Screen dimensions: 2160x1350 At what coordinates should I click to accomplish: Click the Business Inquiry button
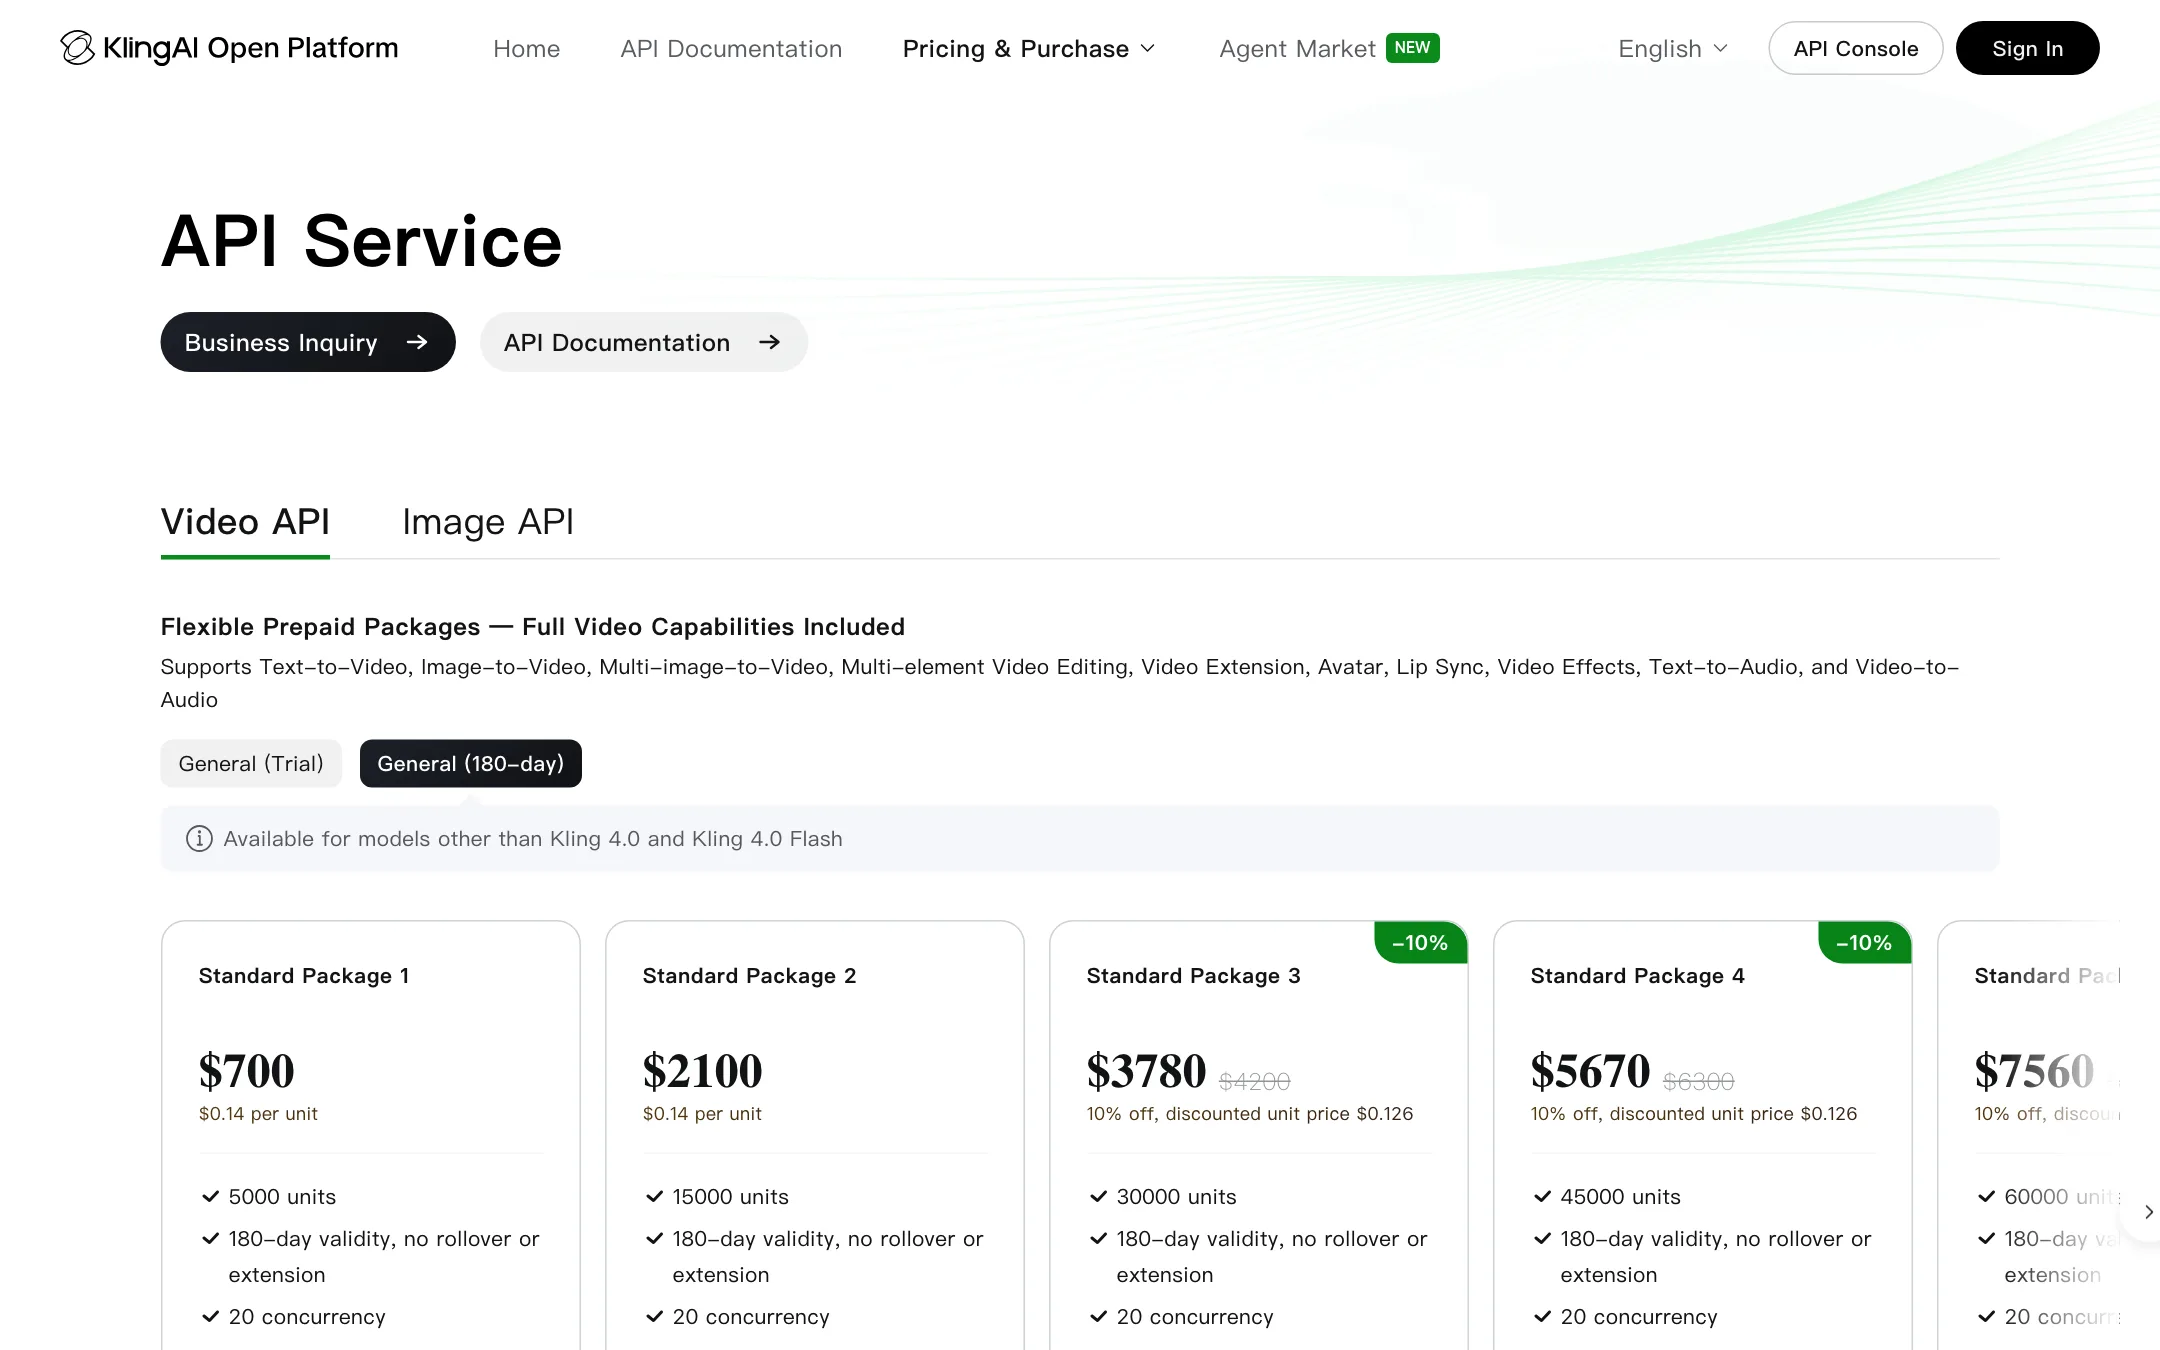[308, 342]
